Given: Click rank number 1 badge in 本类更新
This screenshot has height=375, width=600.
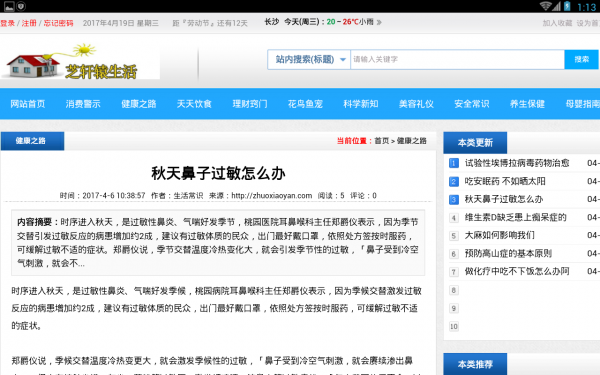Looking at the screenshot, I should click(x=453, y=163).
